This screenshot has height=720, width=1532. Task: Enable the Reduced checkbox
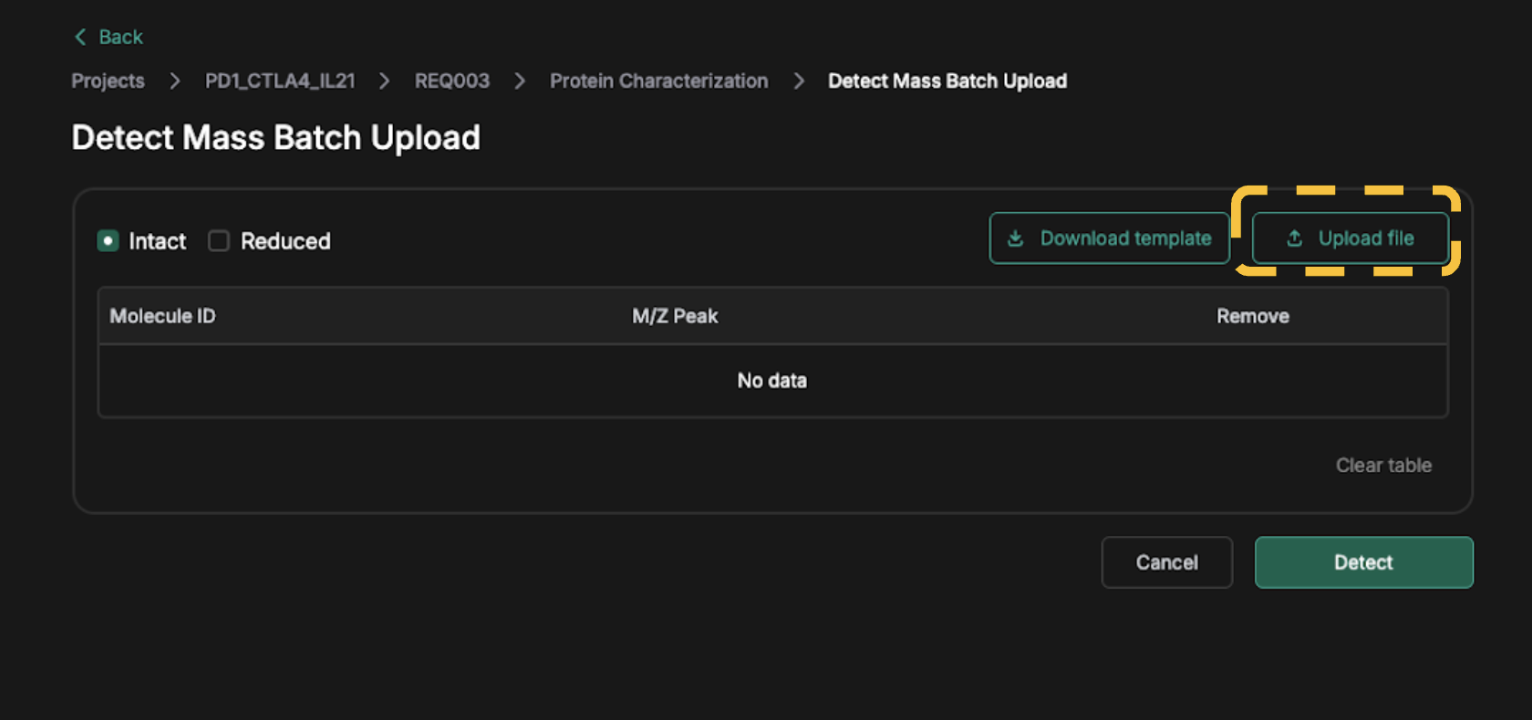[219, 241]
